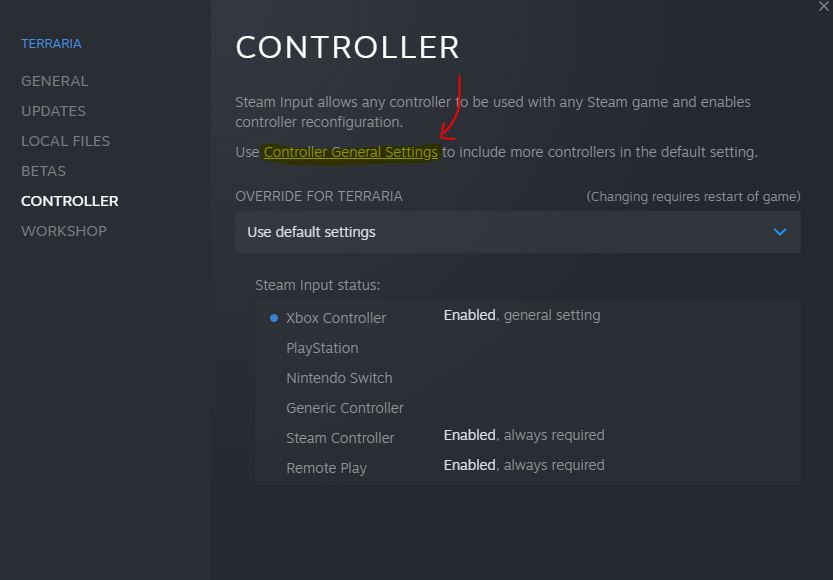Select the Controller tab in sidebar

pyautogui.click(x=70, y=201)
